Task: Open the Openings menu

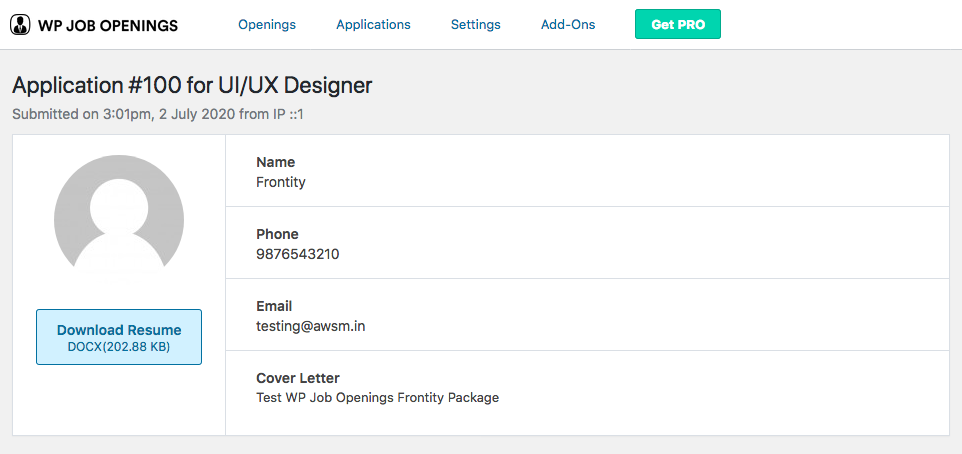Action: point(267,24)
